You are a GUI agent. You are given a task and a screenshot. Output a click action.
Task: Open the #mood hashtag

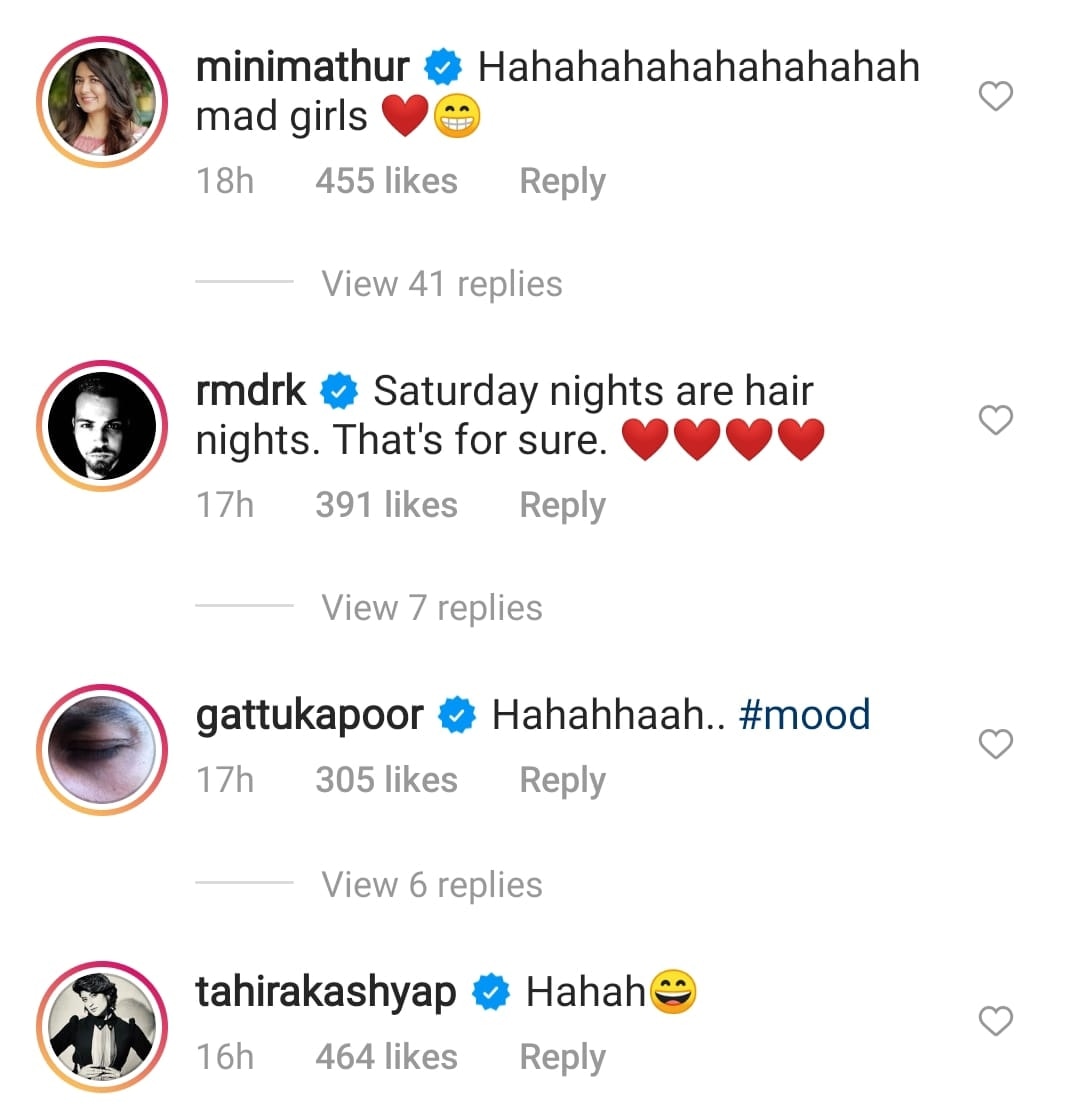tap(804, 716)
